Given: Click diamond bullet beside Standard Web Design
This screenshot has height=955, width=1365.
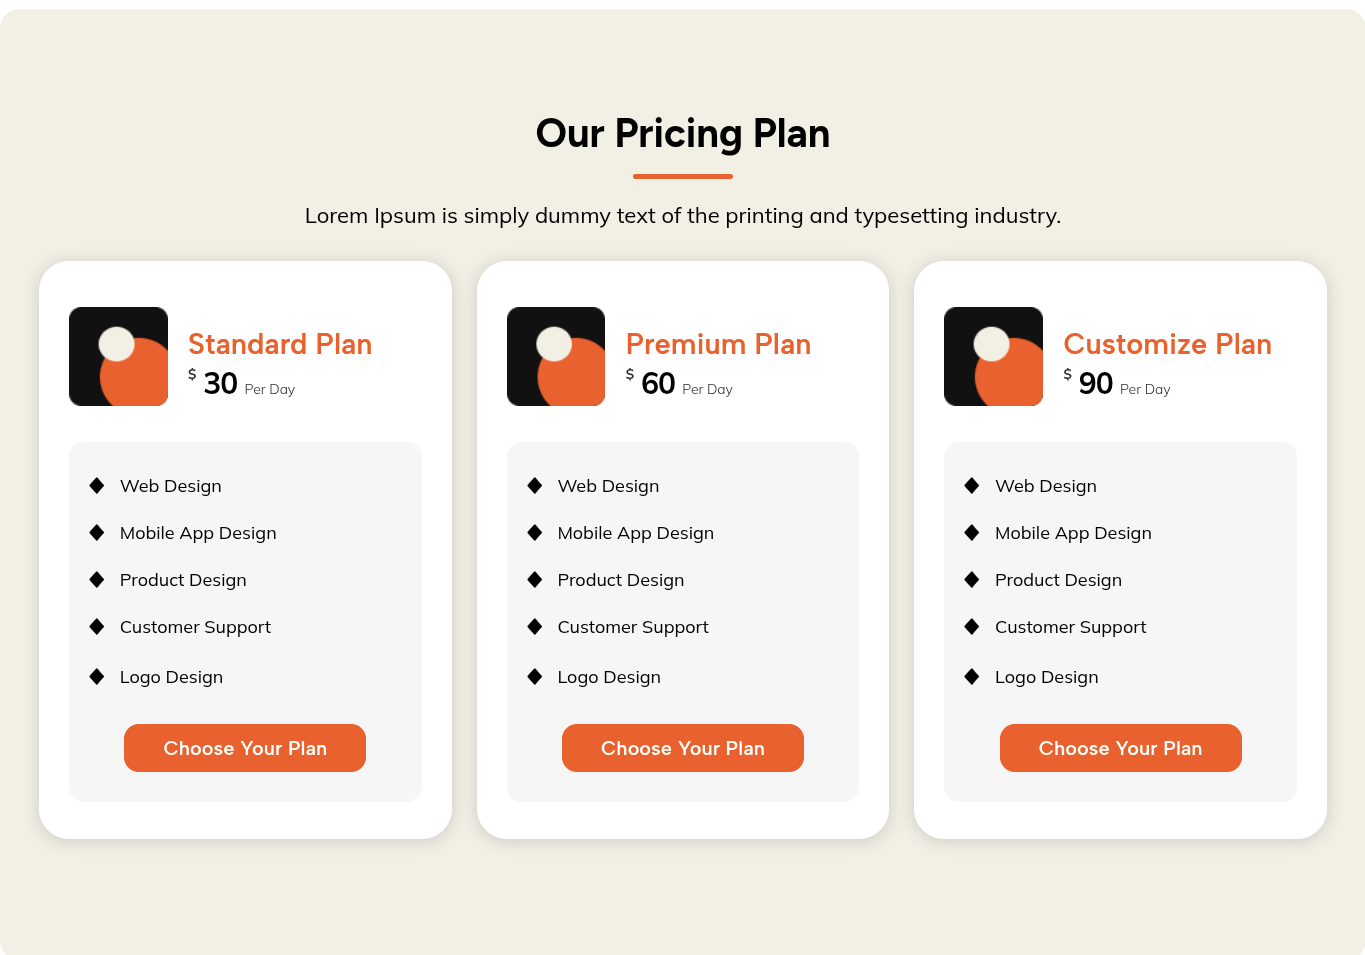Looking at the screenshot, I should coord(97,486).
